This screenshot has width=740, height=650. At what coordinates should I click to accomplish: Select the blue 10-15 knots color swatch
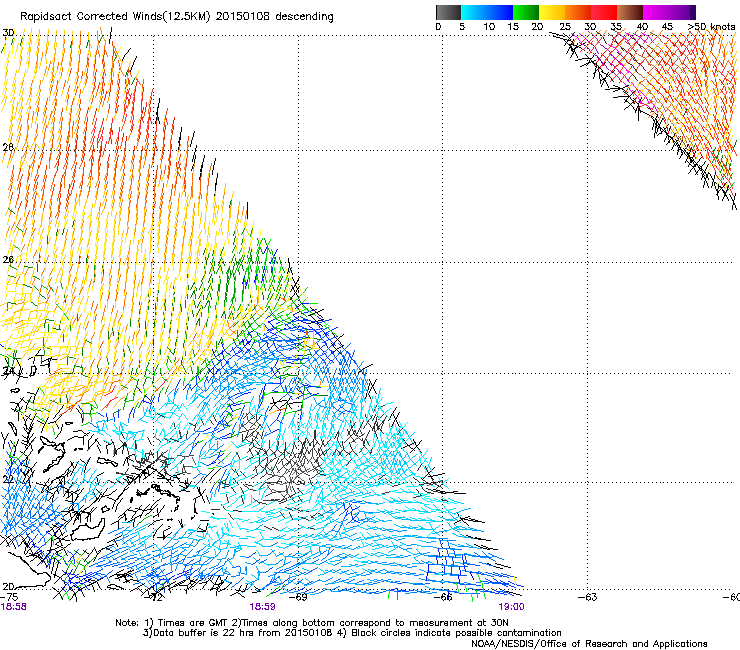[500, 12]
